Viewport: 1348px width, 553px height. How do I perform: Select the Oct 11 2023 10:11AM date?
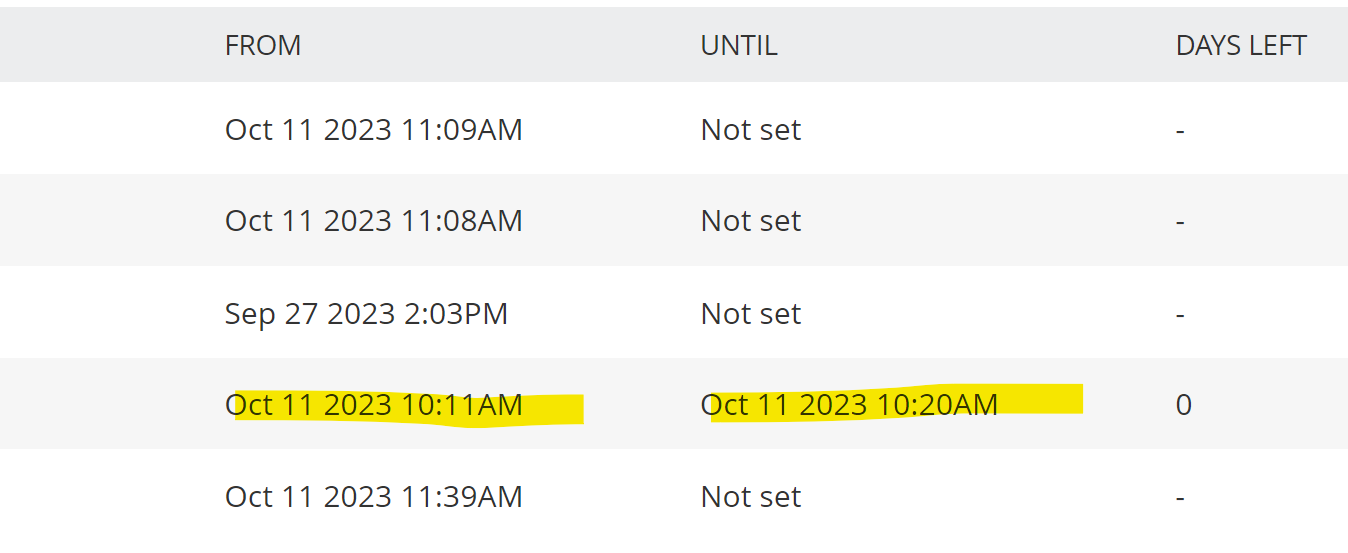[373, 405]
